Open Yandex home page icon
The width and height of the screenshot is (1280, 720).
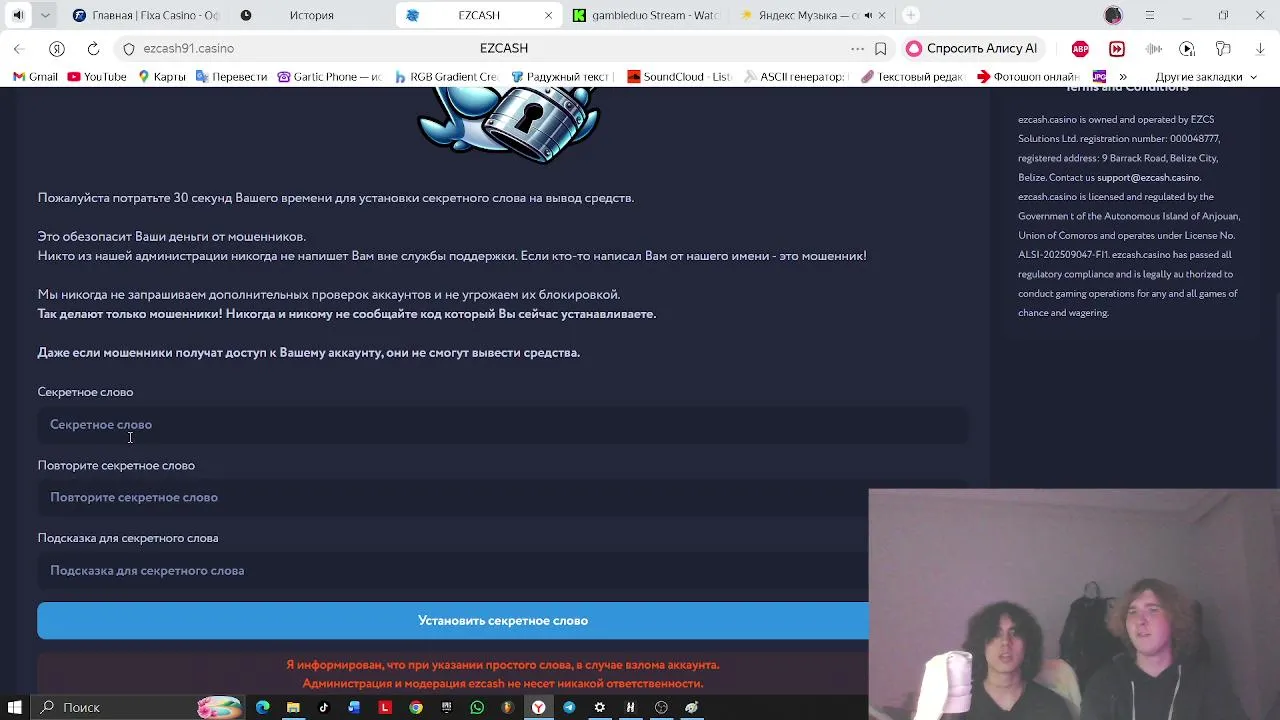(x=57, y=48)
